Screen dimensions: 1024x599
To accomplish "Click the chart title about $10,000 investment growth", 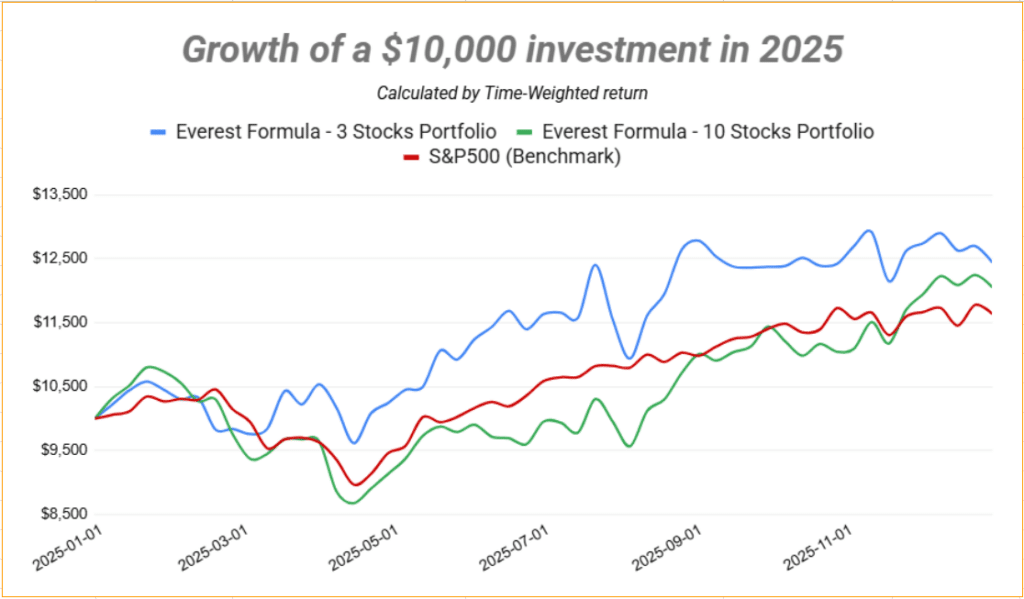I will [512, 49].
